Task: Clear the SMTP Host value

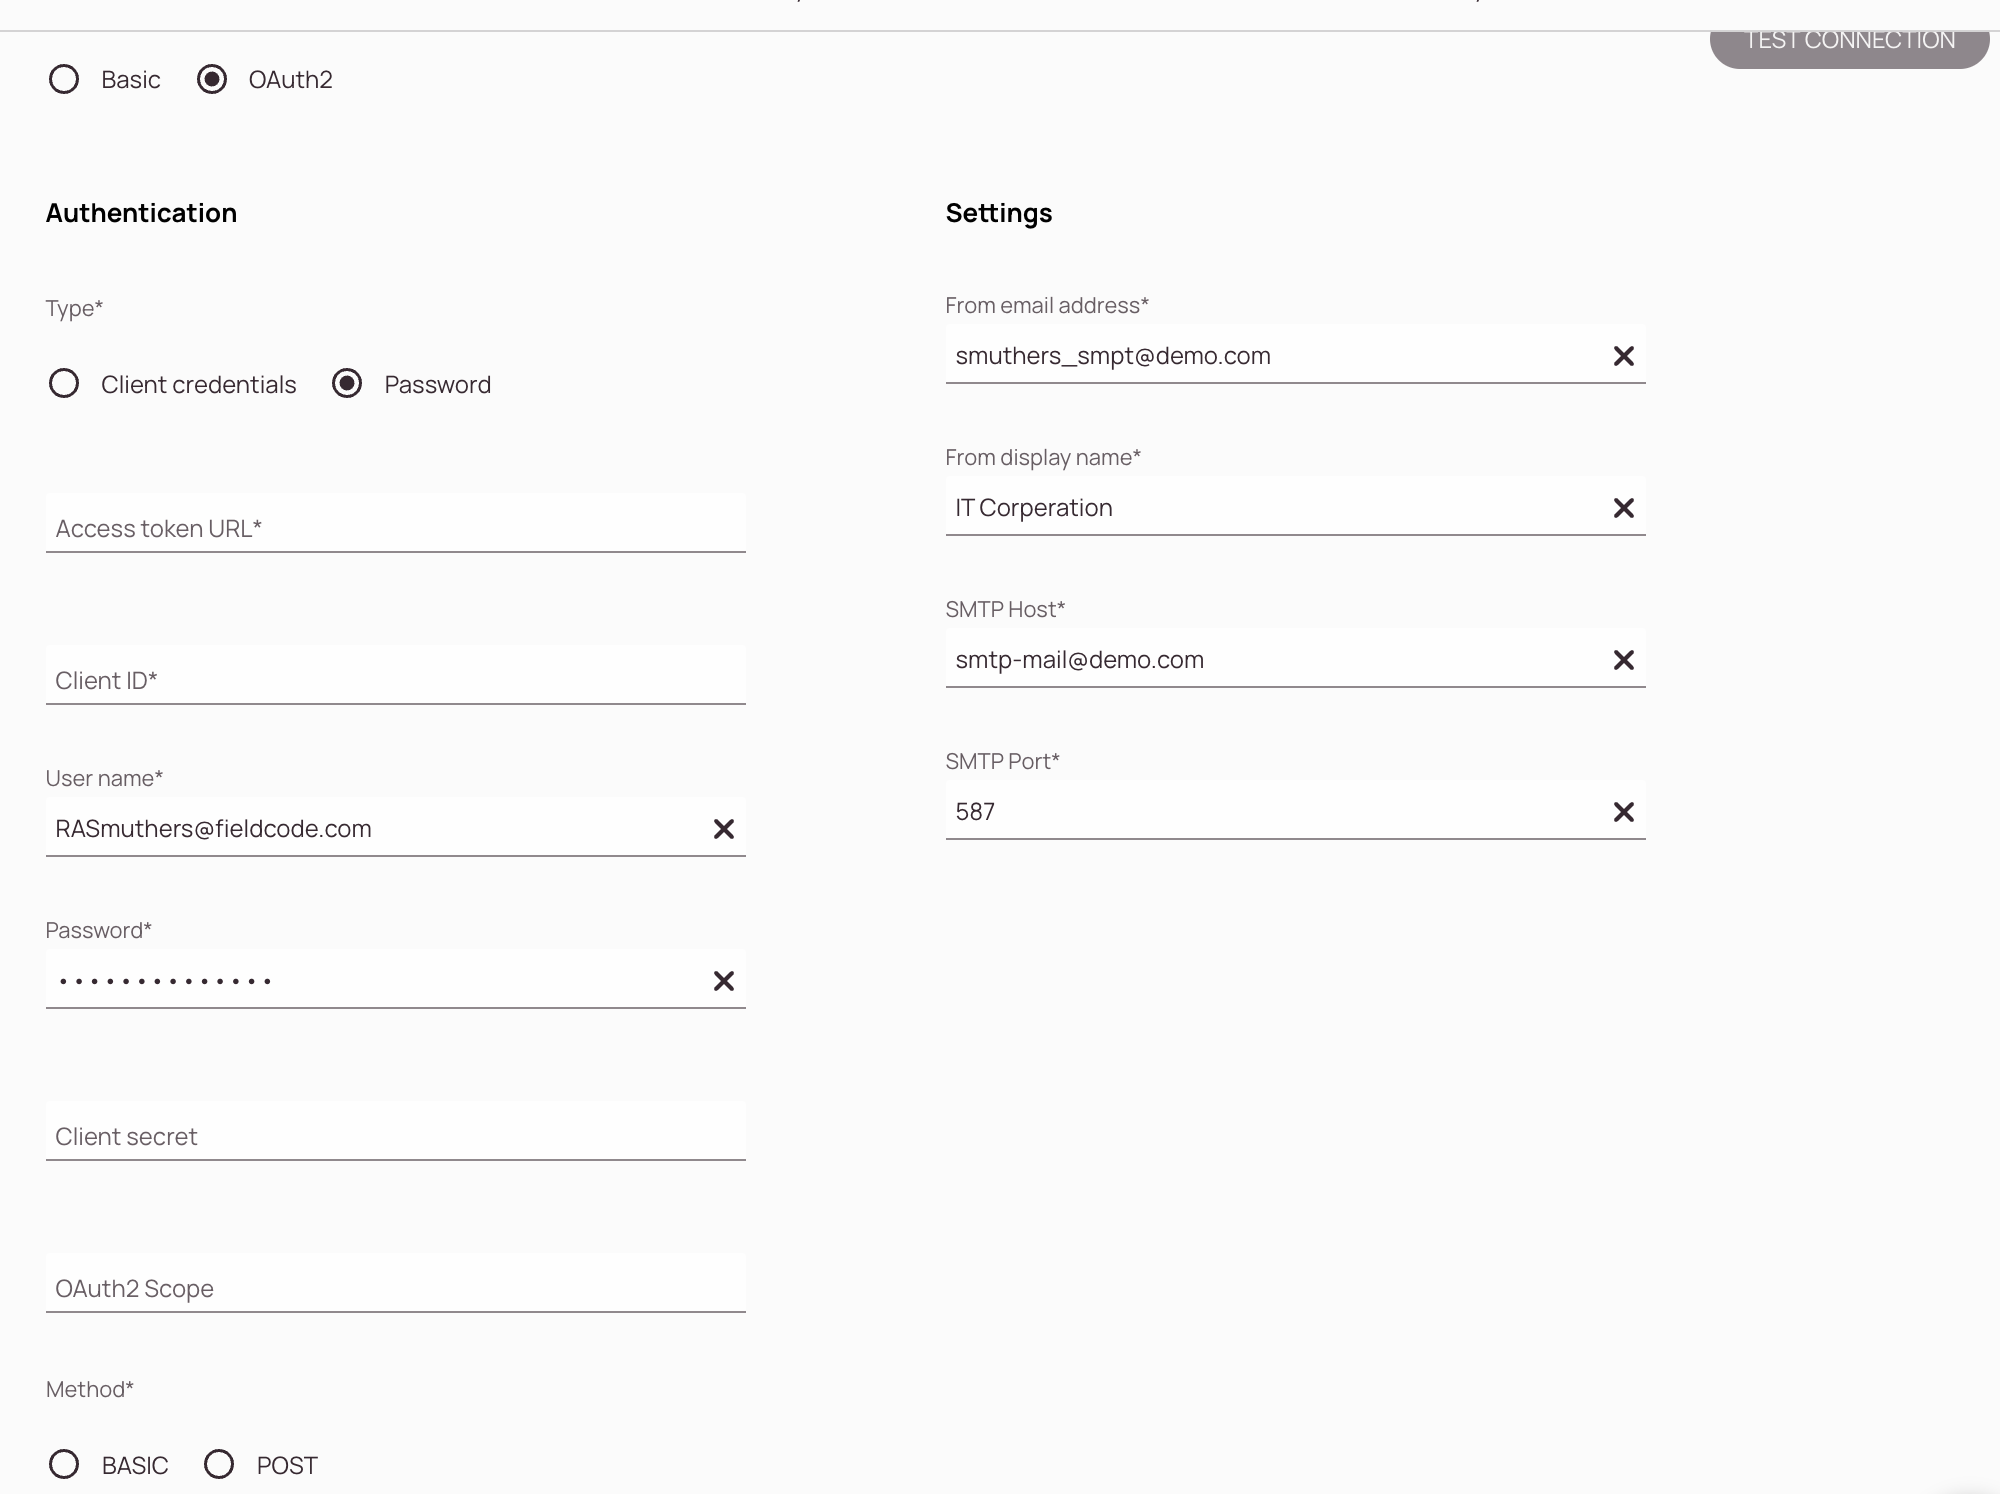Action: [1623, 660]
